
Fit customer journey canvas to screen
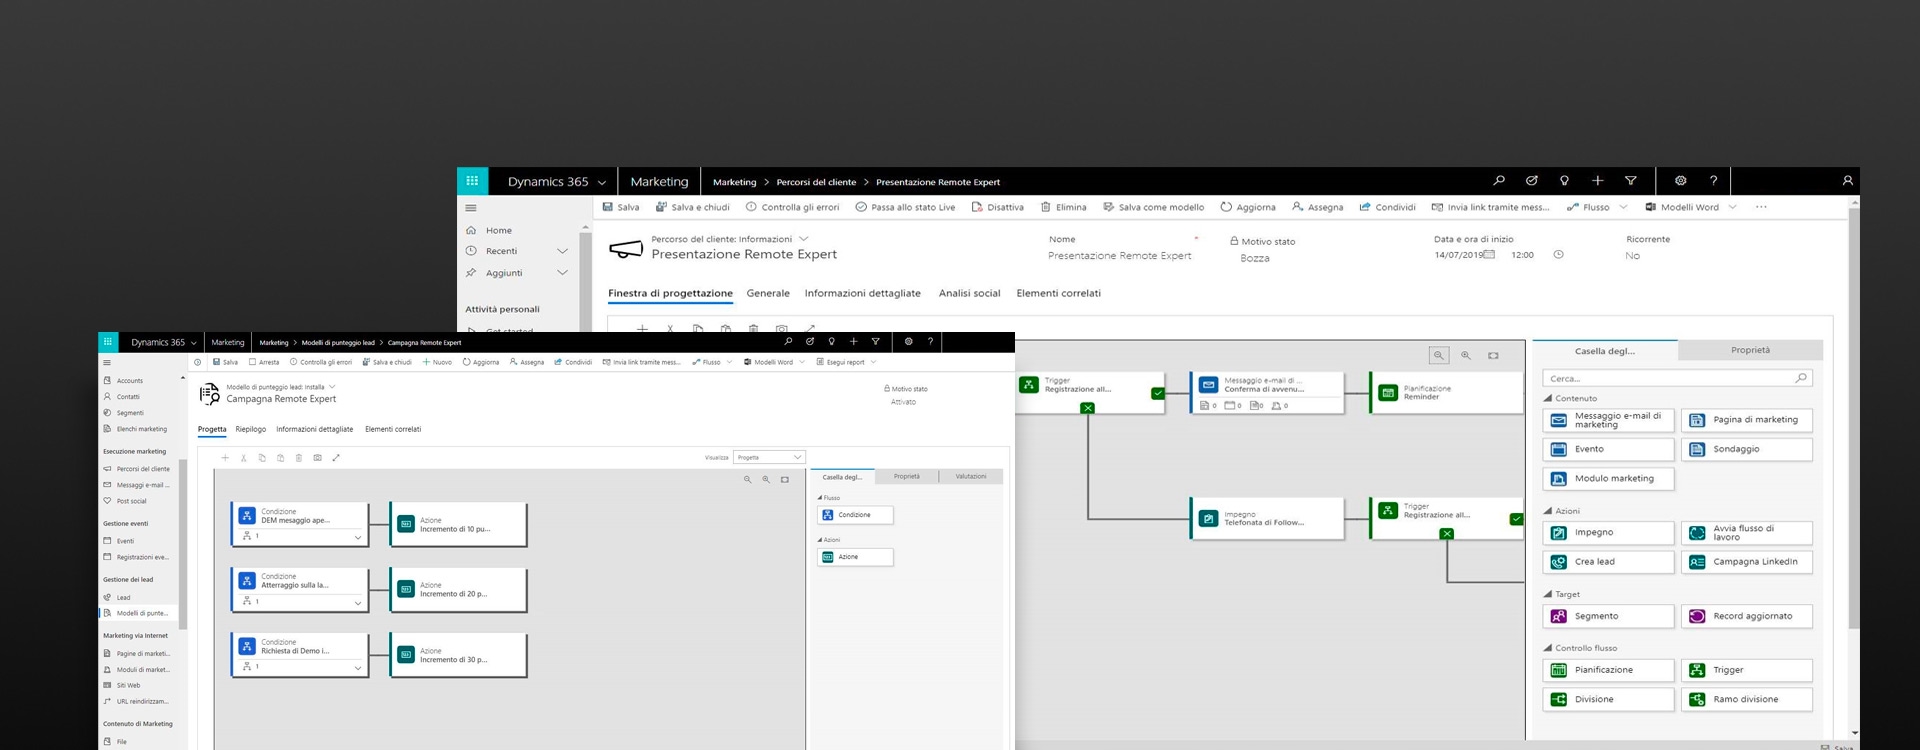click(x=1493, y=355)
